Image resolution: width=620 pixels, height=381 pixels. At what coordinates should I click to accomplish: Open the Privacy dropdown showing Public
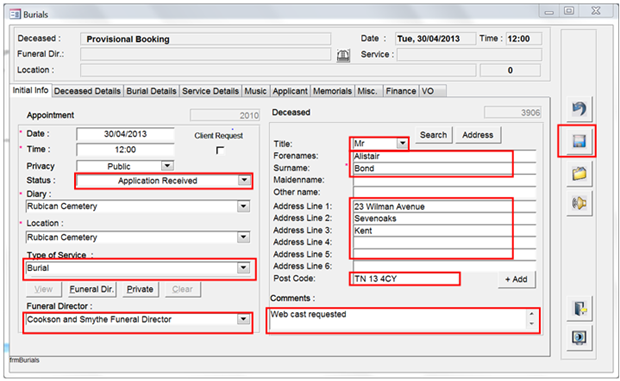click(x=167, y=166)
